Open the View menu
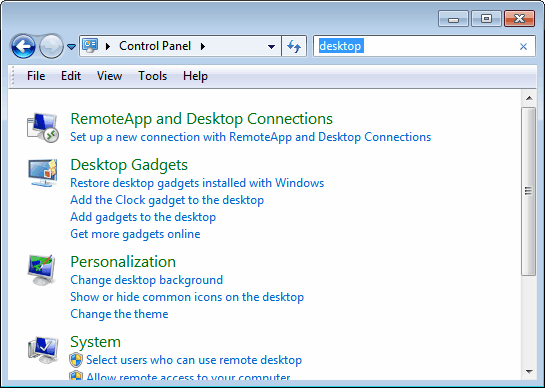Viewport: 545px width, 388px height. point(109,76)
